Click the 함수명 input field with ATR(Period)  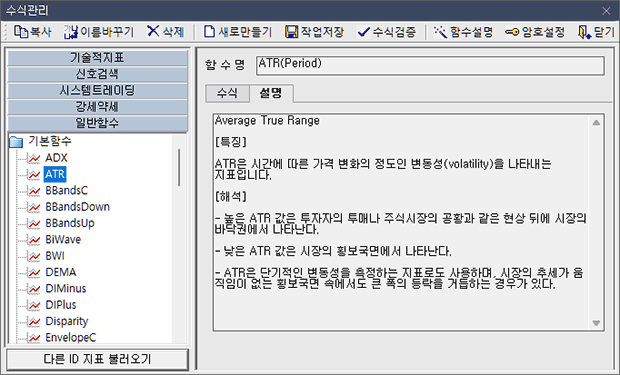430,65
